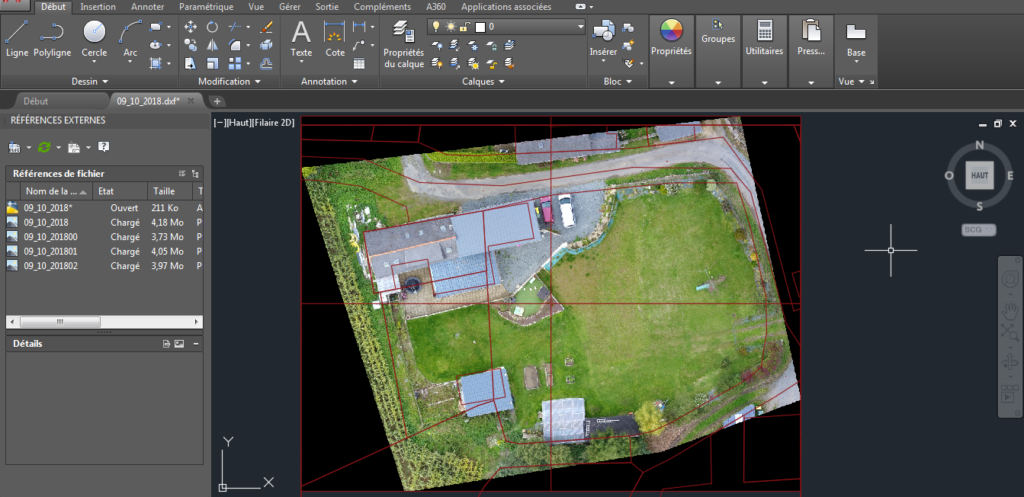The image size is (1024, 497).
Task: Add a new drawing tab with plus
Action: click(x=217, y=101)
